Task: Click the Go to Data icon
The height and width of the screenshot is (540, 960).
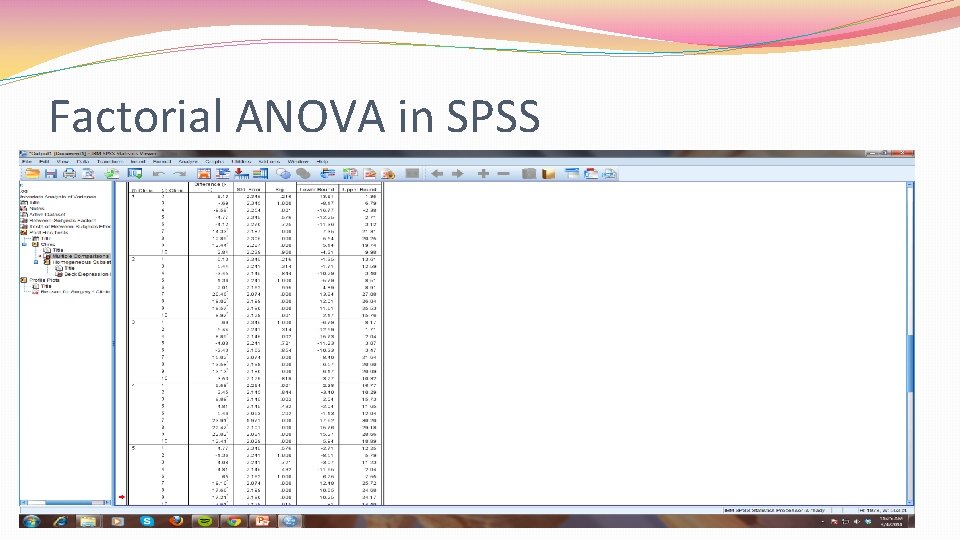Action: pyautogui.click(x=204, y=174)
